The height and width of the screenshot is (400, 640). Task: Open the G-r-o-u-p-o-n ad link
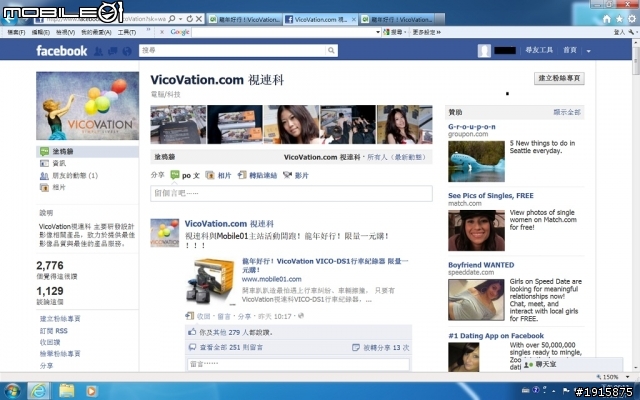click(472, 127)
